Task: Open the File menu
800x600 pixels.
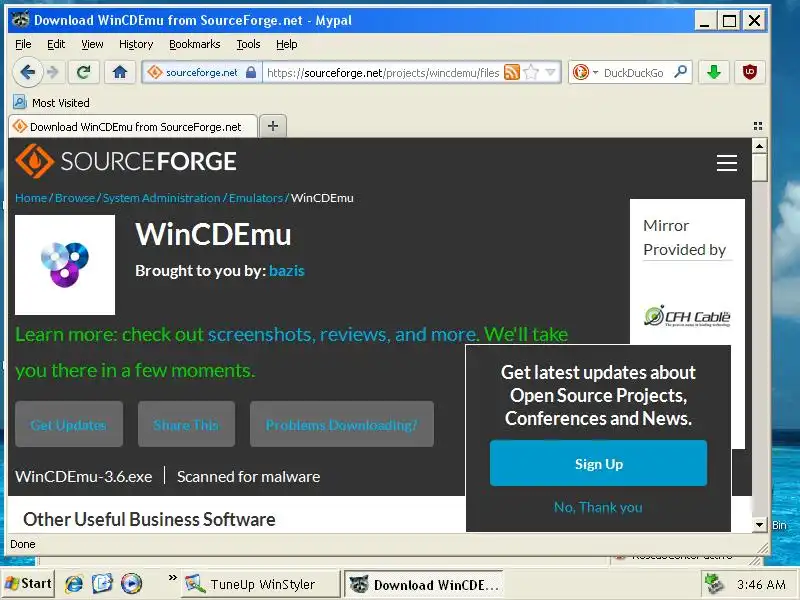Action: (23, 44)
